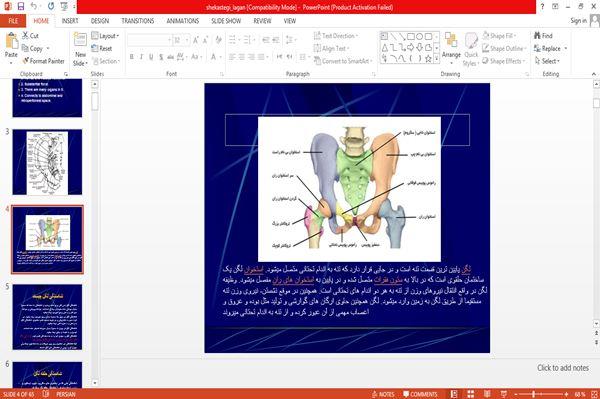Click the Save icon in quick access toolbar
Image resolution: width=600 pixels, height=399 pixels.
pos(21,7)
